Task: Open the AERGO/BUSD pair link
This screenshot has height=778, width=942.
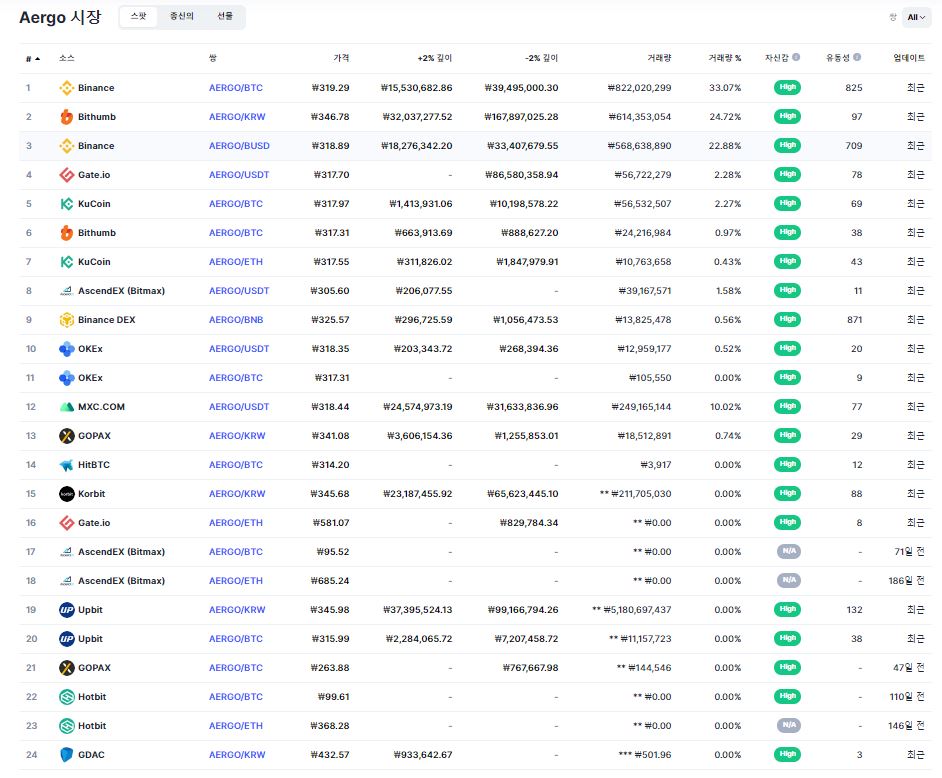Action: point(239,145)
